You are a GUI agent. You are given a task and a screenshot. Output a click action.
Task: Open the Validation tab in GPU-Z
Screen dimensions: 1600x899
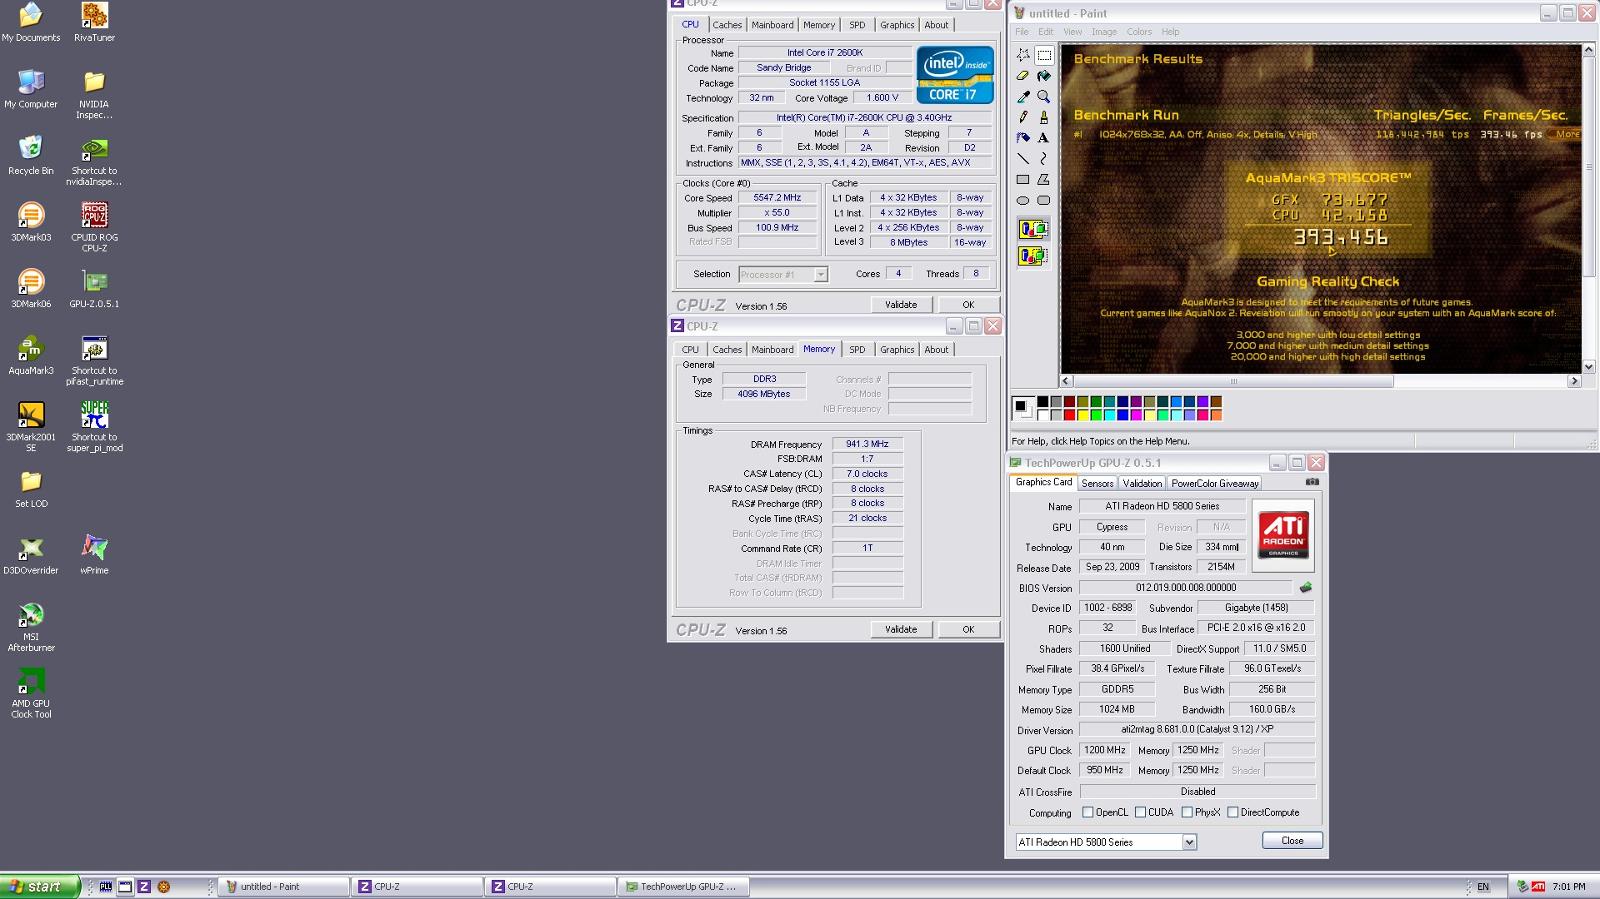point(1142,483)
